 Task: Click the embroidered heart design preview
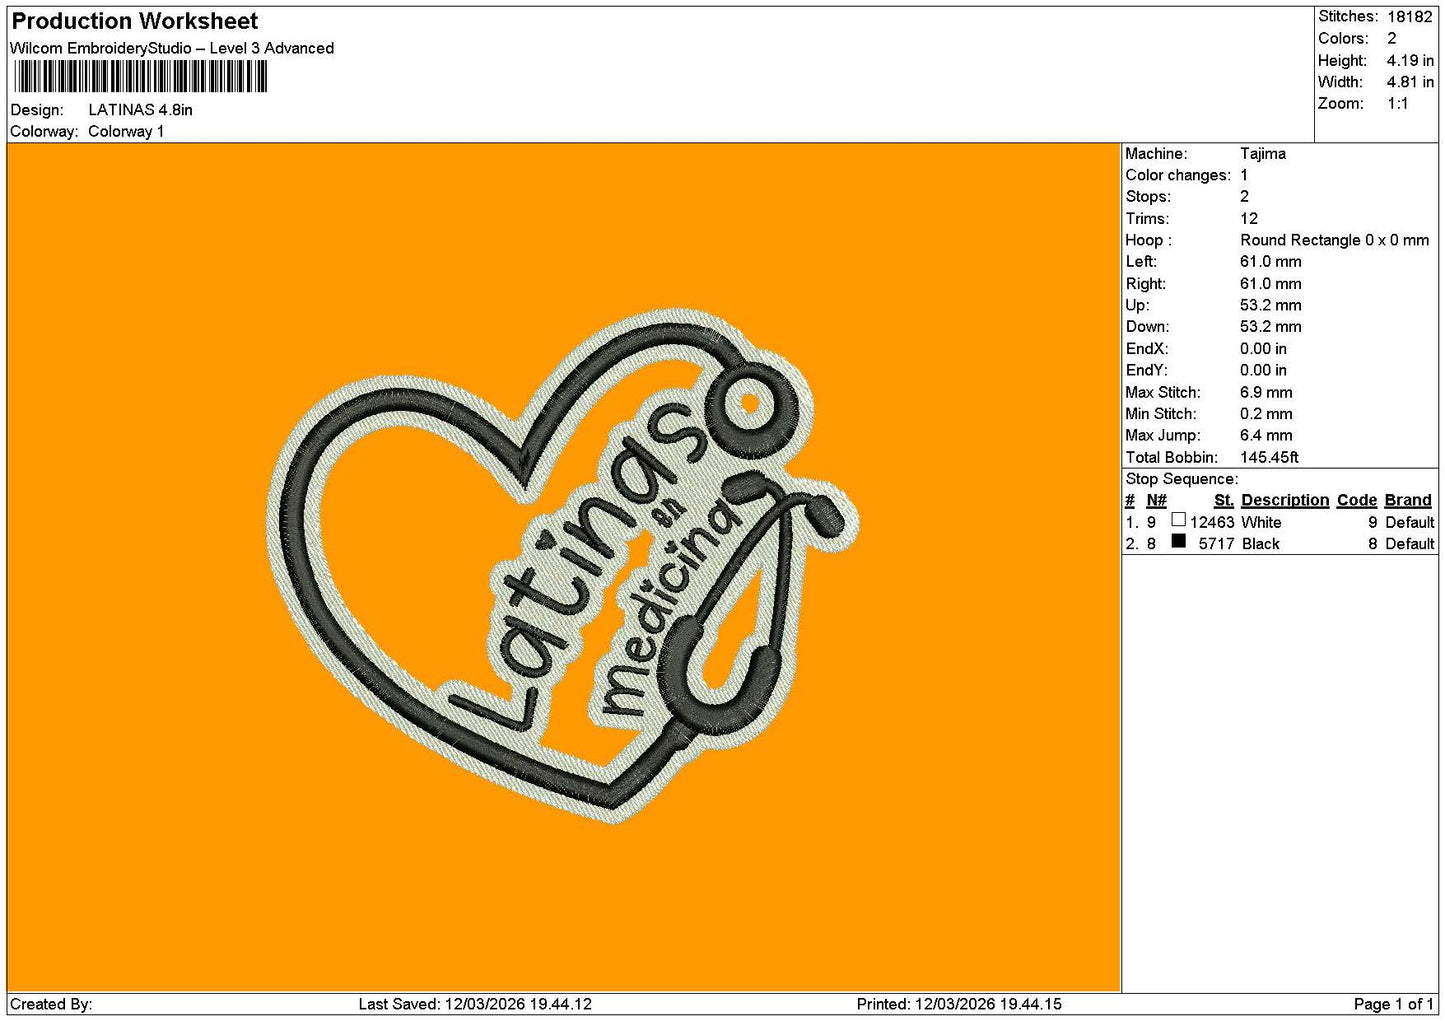565,566
